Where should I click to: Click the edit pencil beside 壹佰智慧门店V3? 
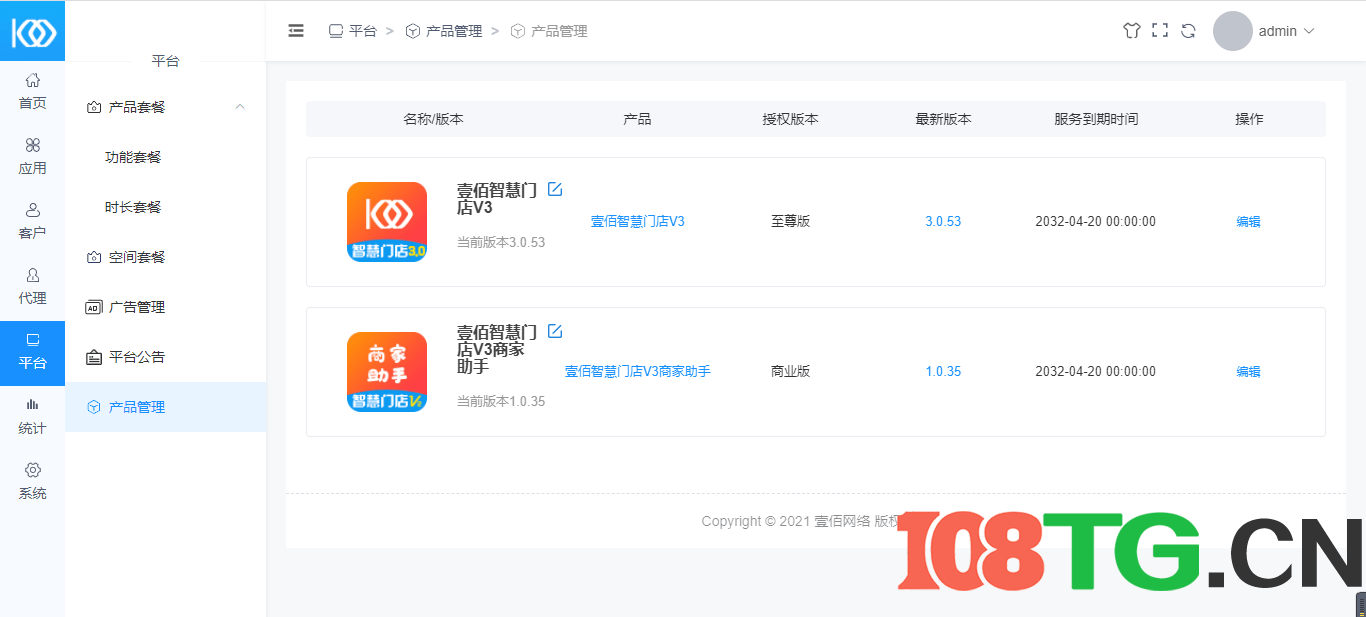(x=556, y=189)
